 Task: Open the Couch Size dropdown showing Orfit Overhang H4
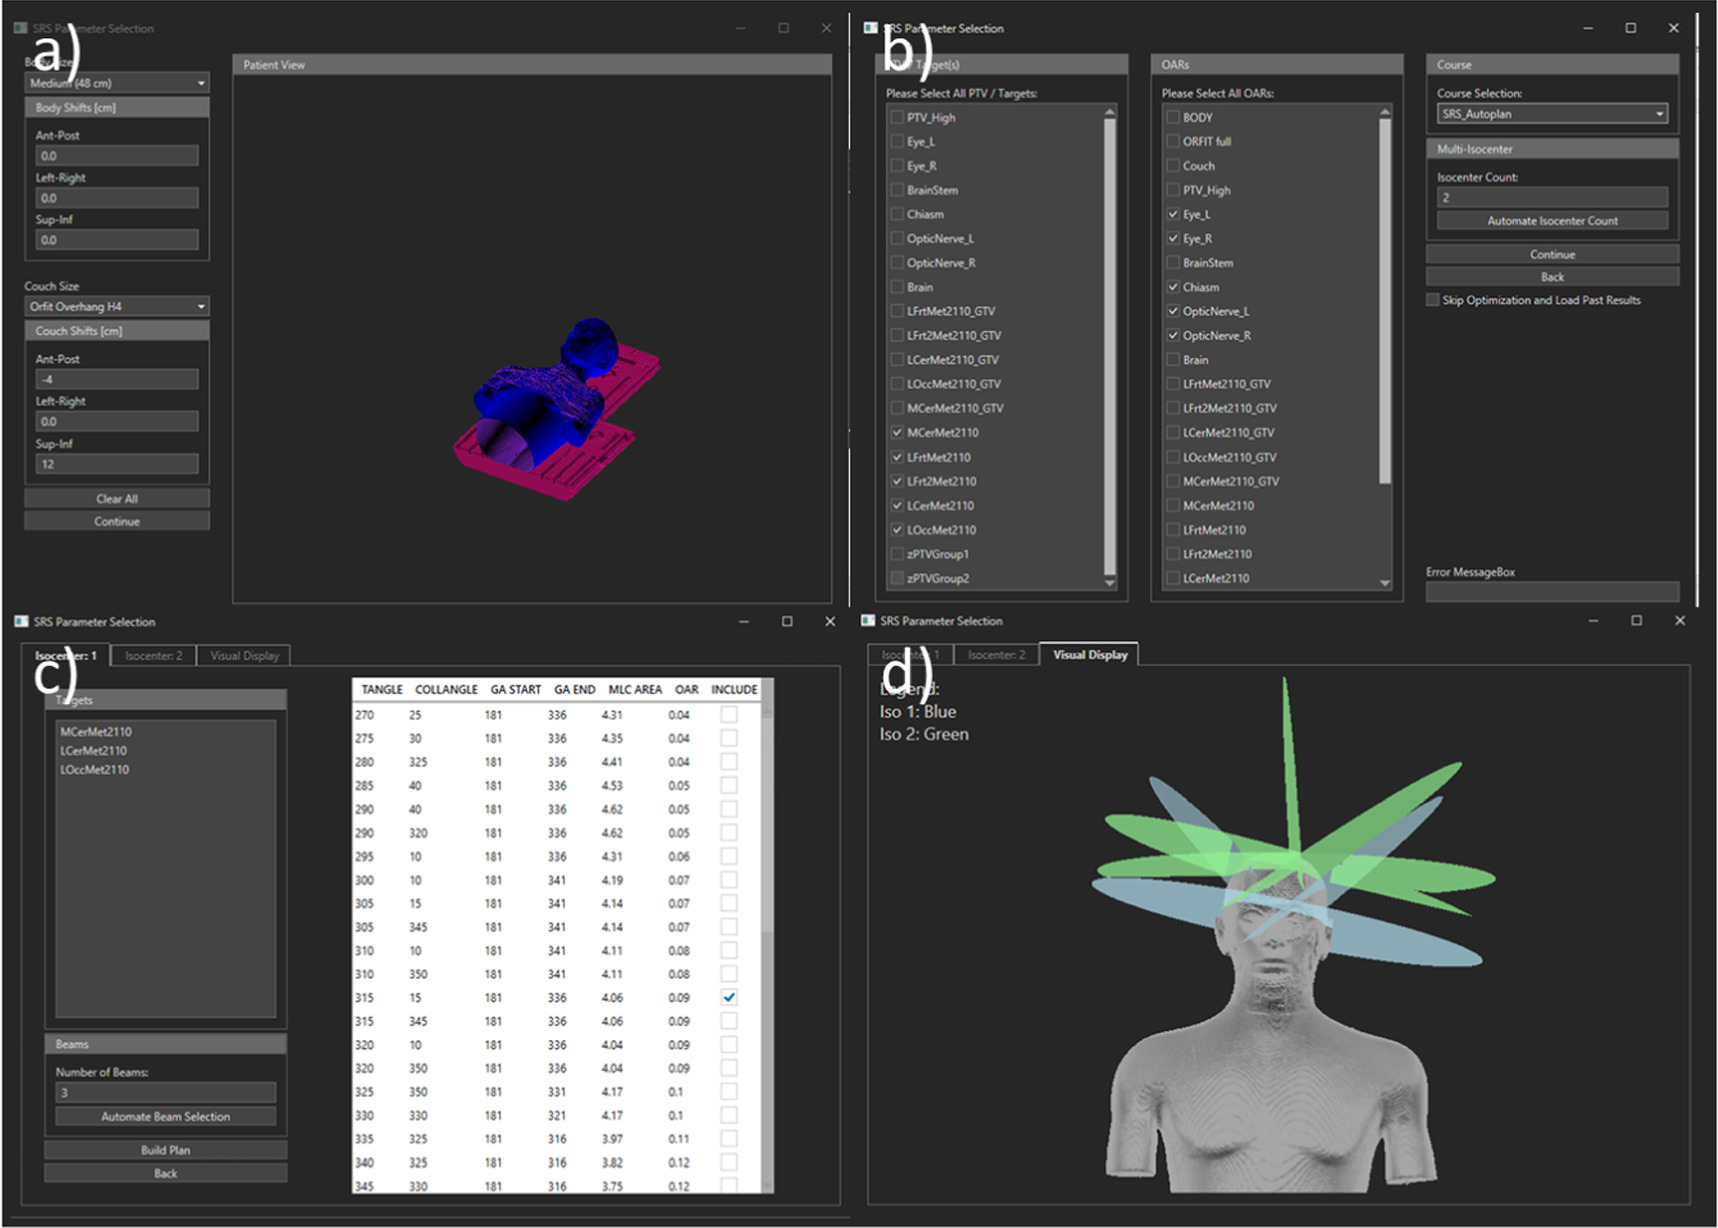pyautogui.click(x=116, y=306)
